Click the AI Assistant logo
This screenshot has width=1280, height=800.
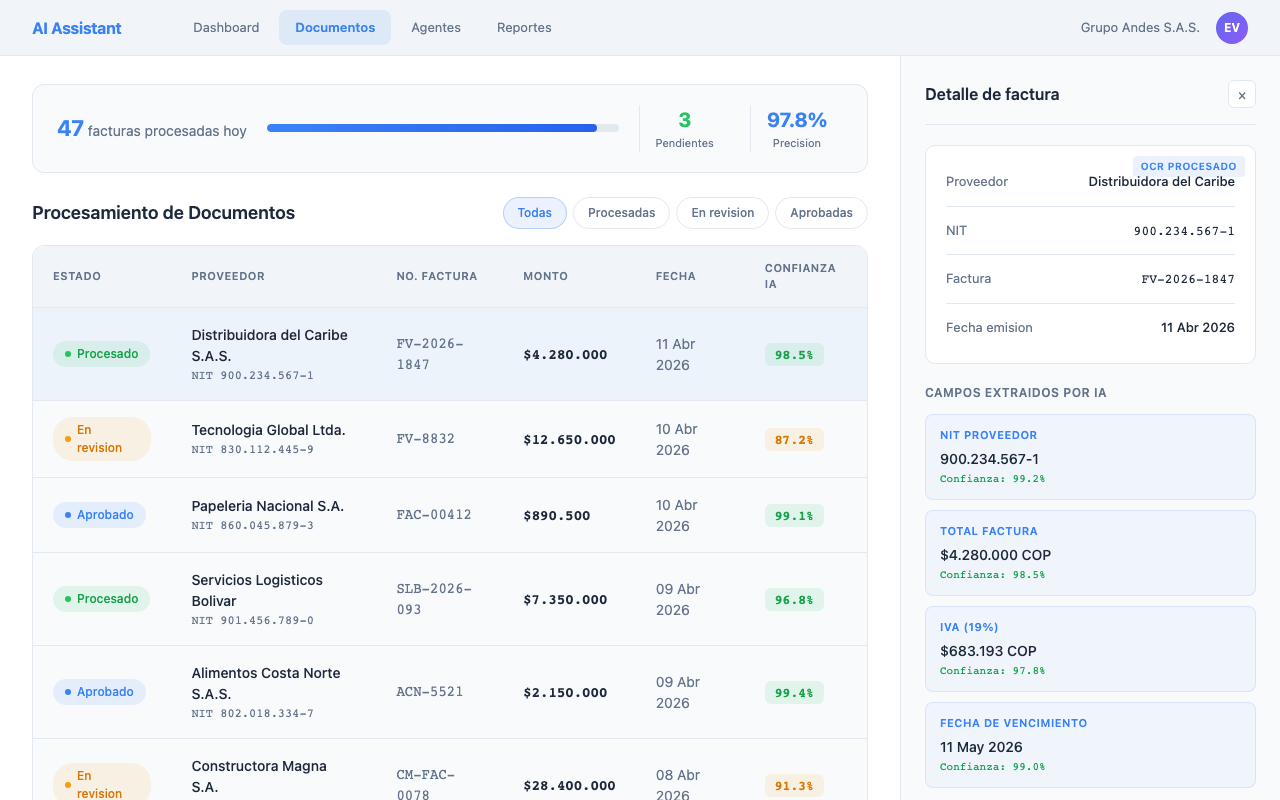pyautogui.click(x=76, y=27)
